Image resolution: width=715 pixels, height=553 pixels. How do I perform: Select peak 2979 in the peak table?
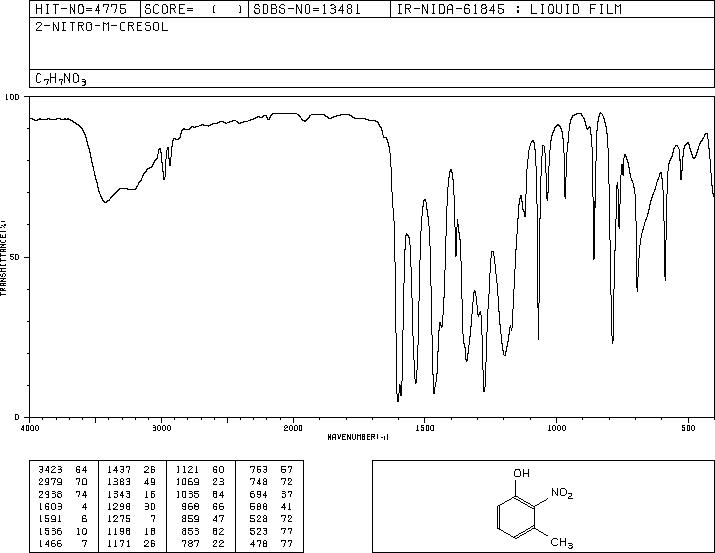tap(50, 482)
